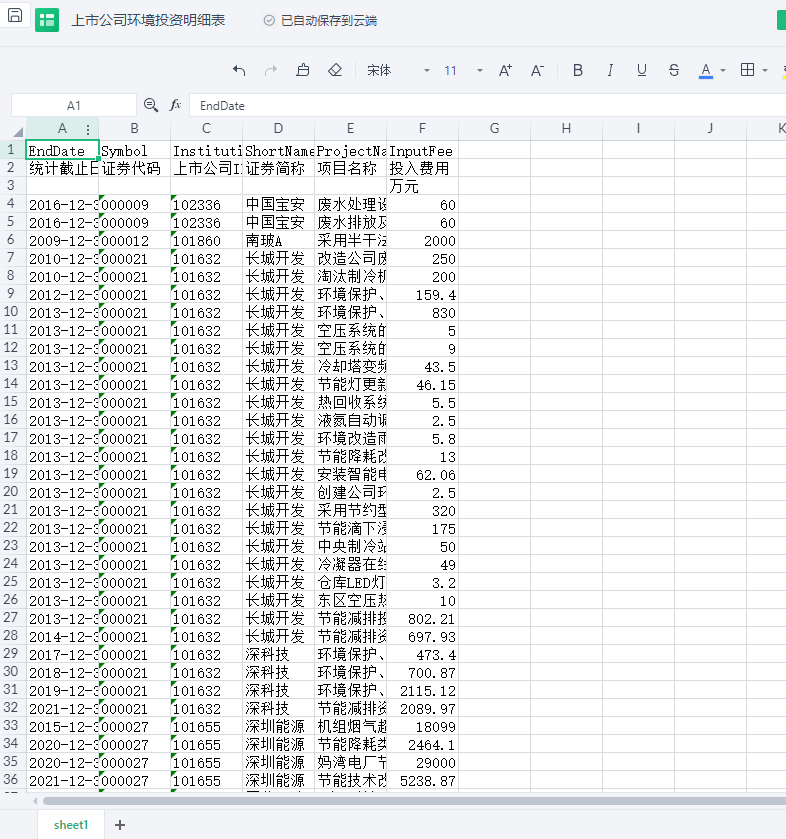This screenshot has width=786, height=839.
Task: Switch to the sheet1 tab
Action: pyautogui.click(x=71, y=825)
